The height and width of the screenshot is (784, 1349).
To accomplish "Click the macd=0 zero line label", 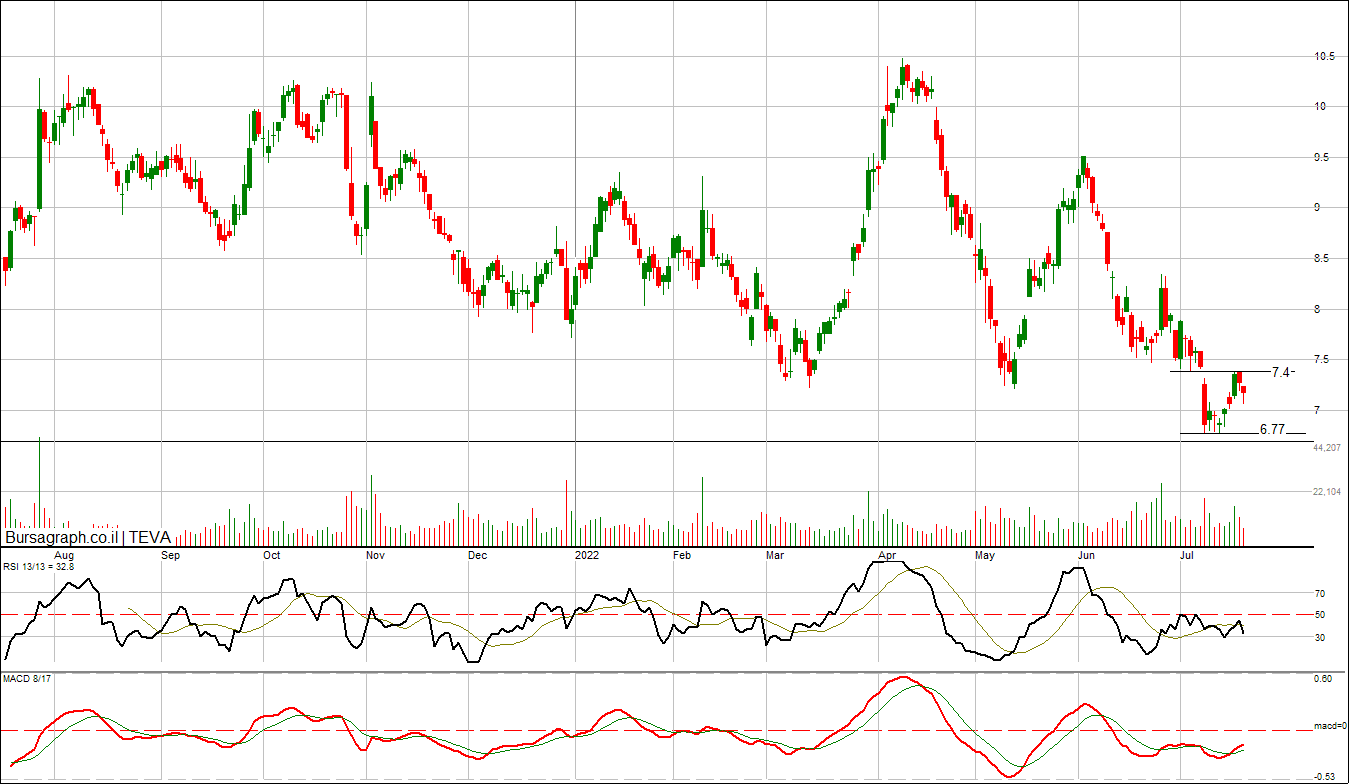I will point(1330,726).
